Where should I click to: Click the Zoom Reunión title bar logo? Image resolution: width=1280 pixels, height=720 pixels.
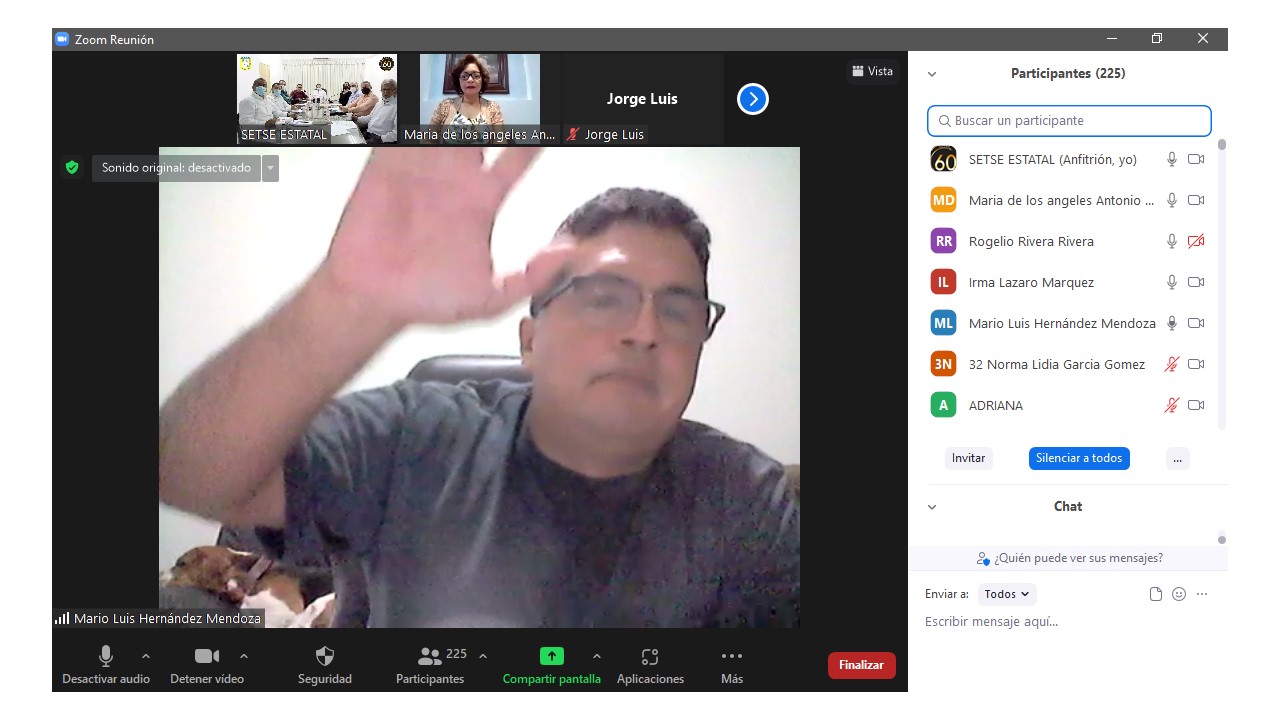point(62,39)
